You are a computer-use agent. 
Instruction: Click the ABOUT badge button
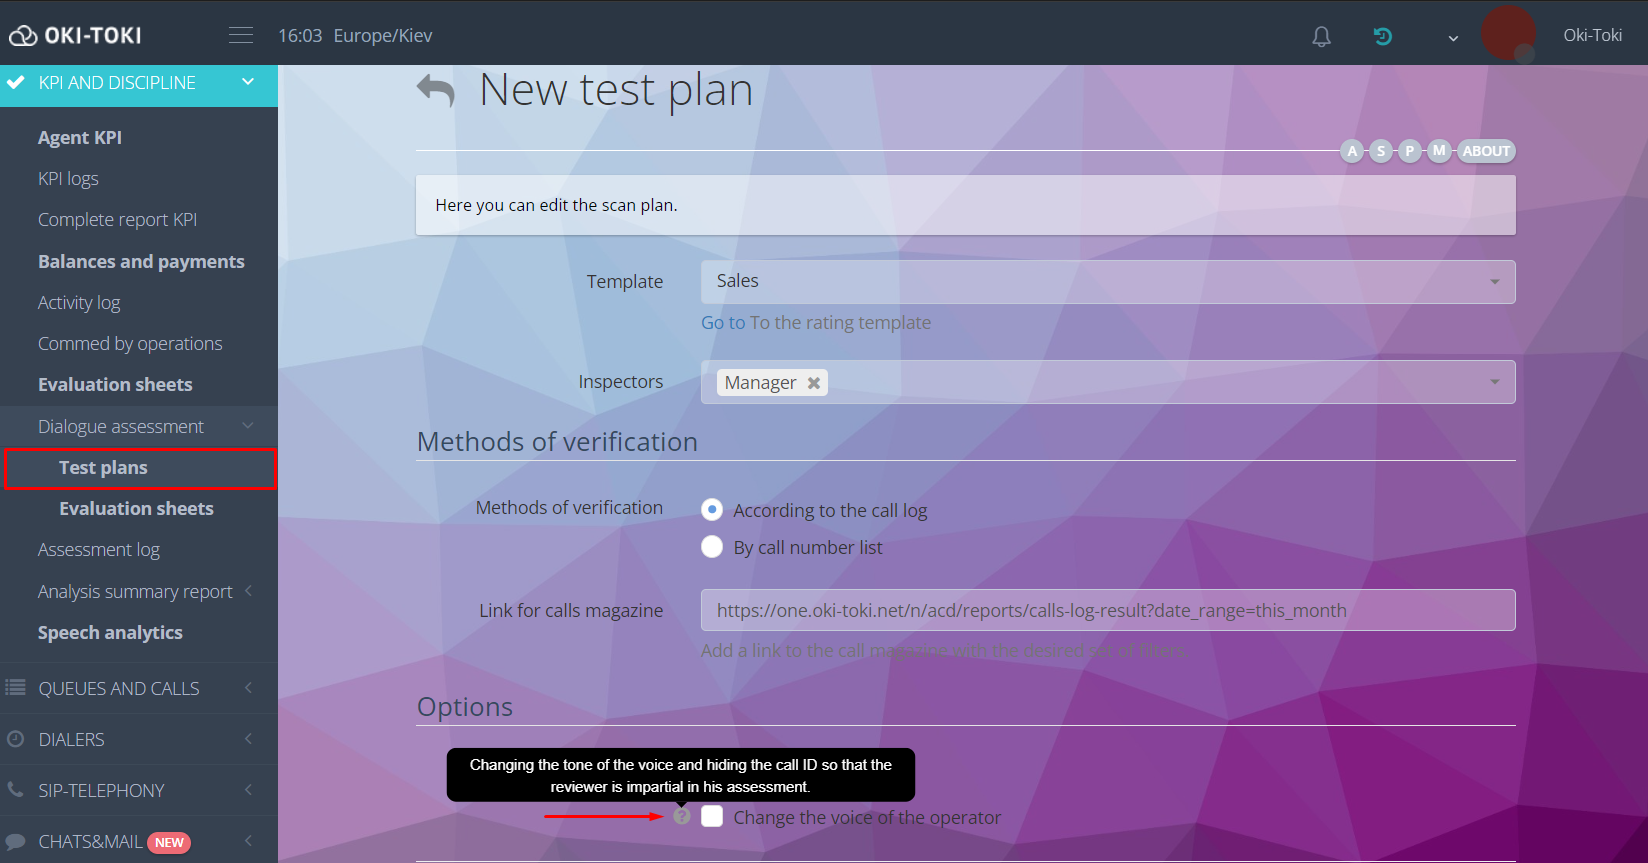tap(1485, 151)
